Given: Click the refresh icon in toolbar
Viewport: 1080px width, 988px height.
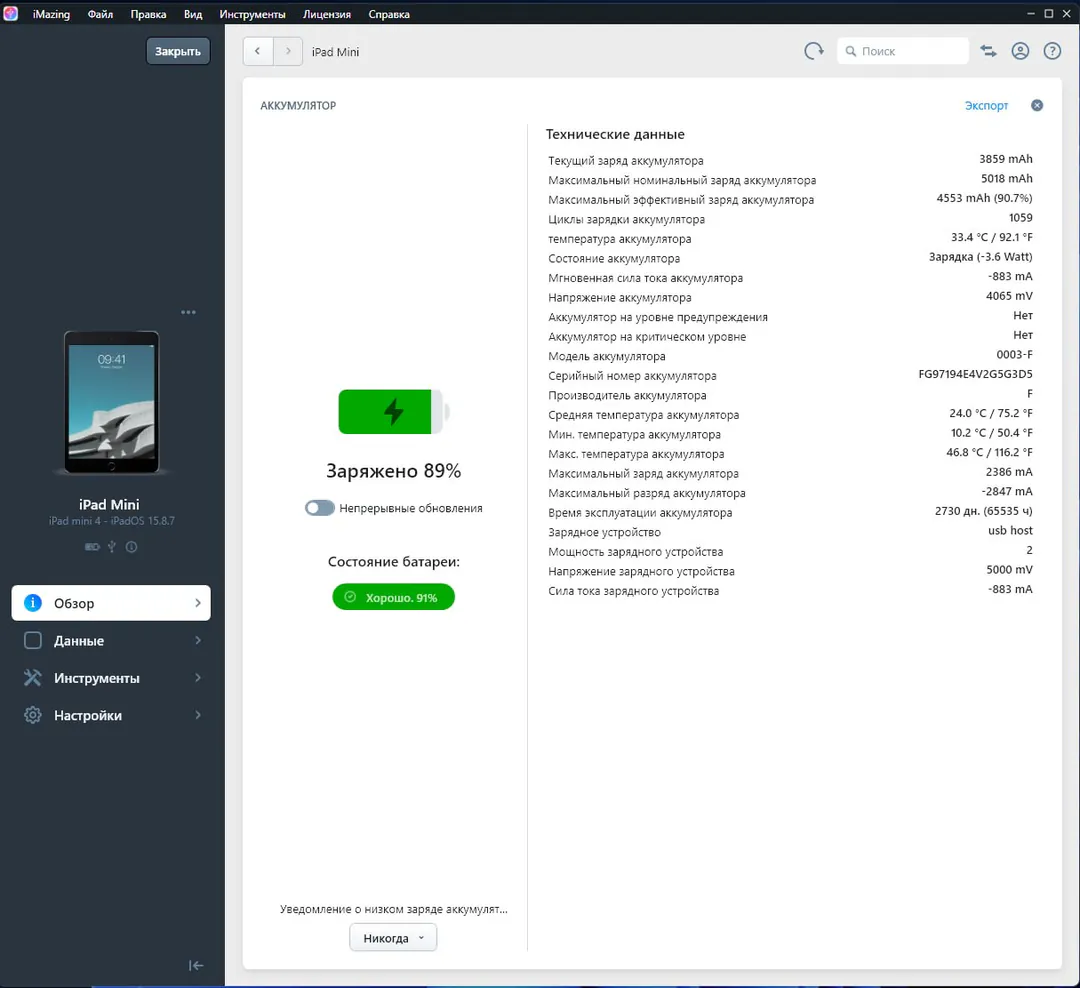Looking at the screenshot, I should coord(813,51).
